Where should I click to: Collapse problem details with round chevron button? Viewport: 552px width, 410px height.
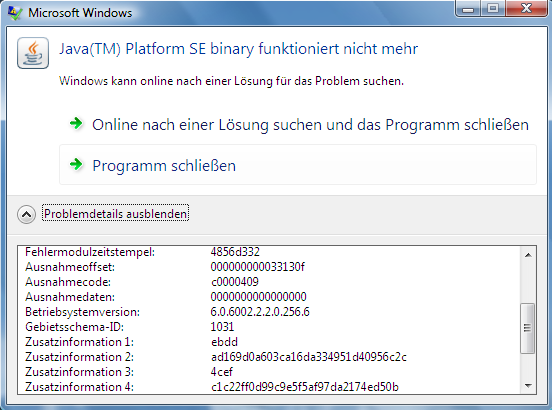(x=26, y=214)
